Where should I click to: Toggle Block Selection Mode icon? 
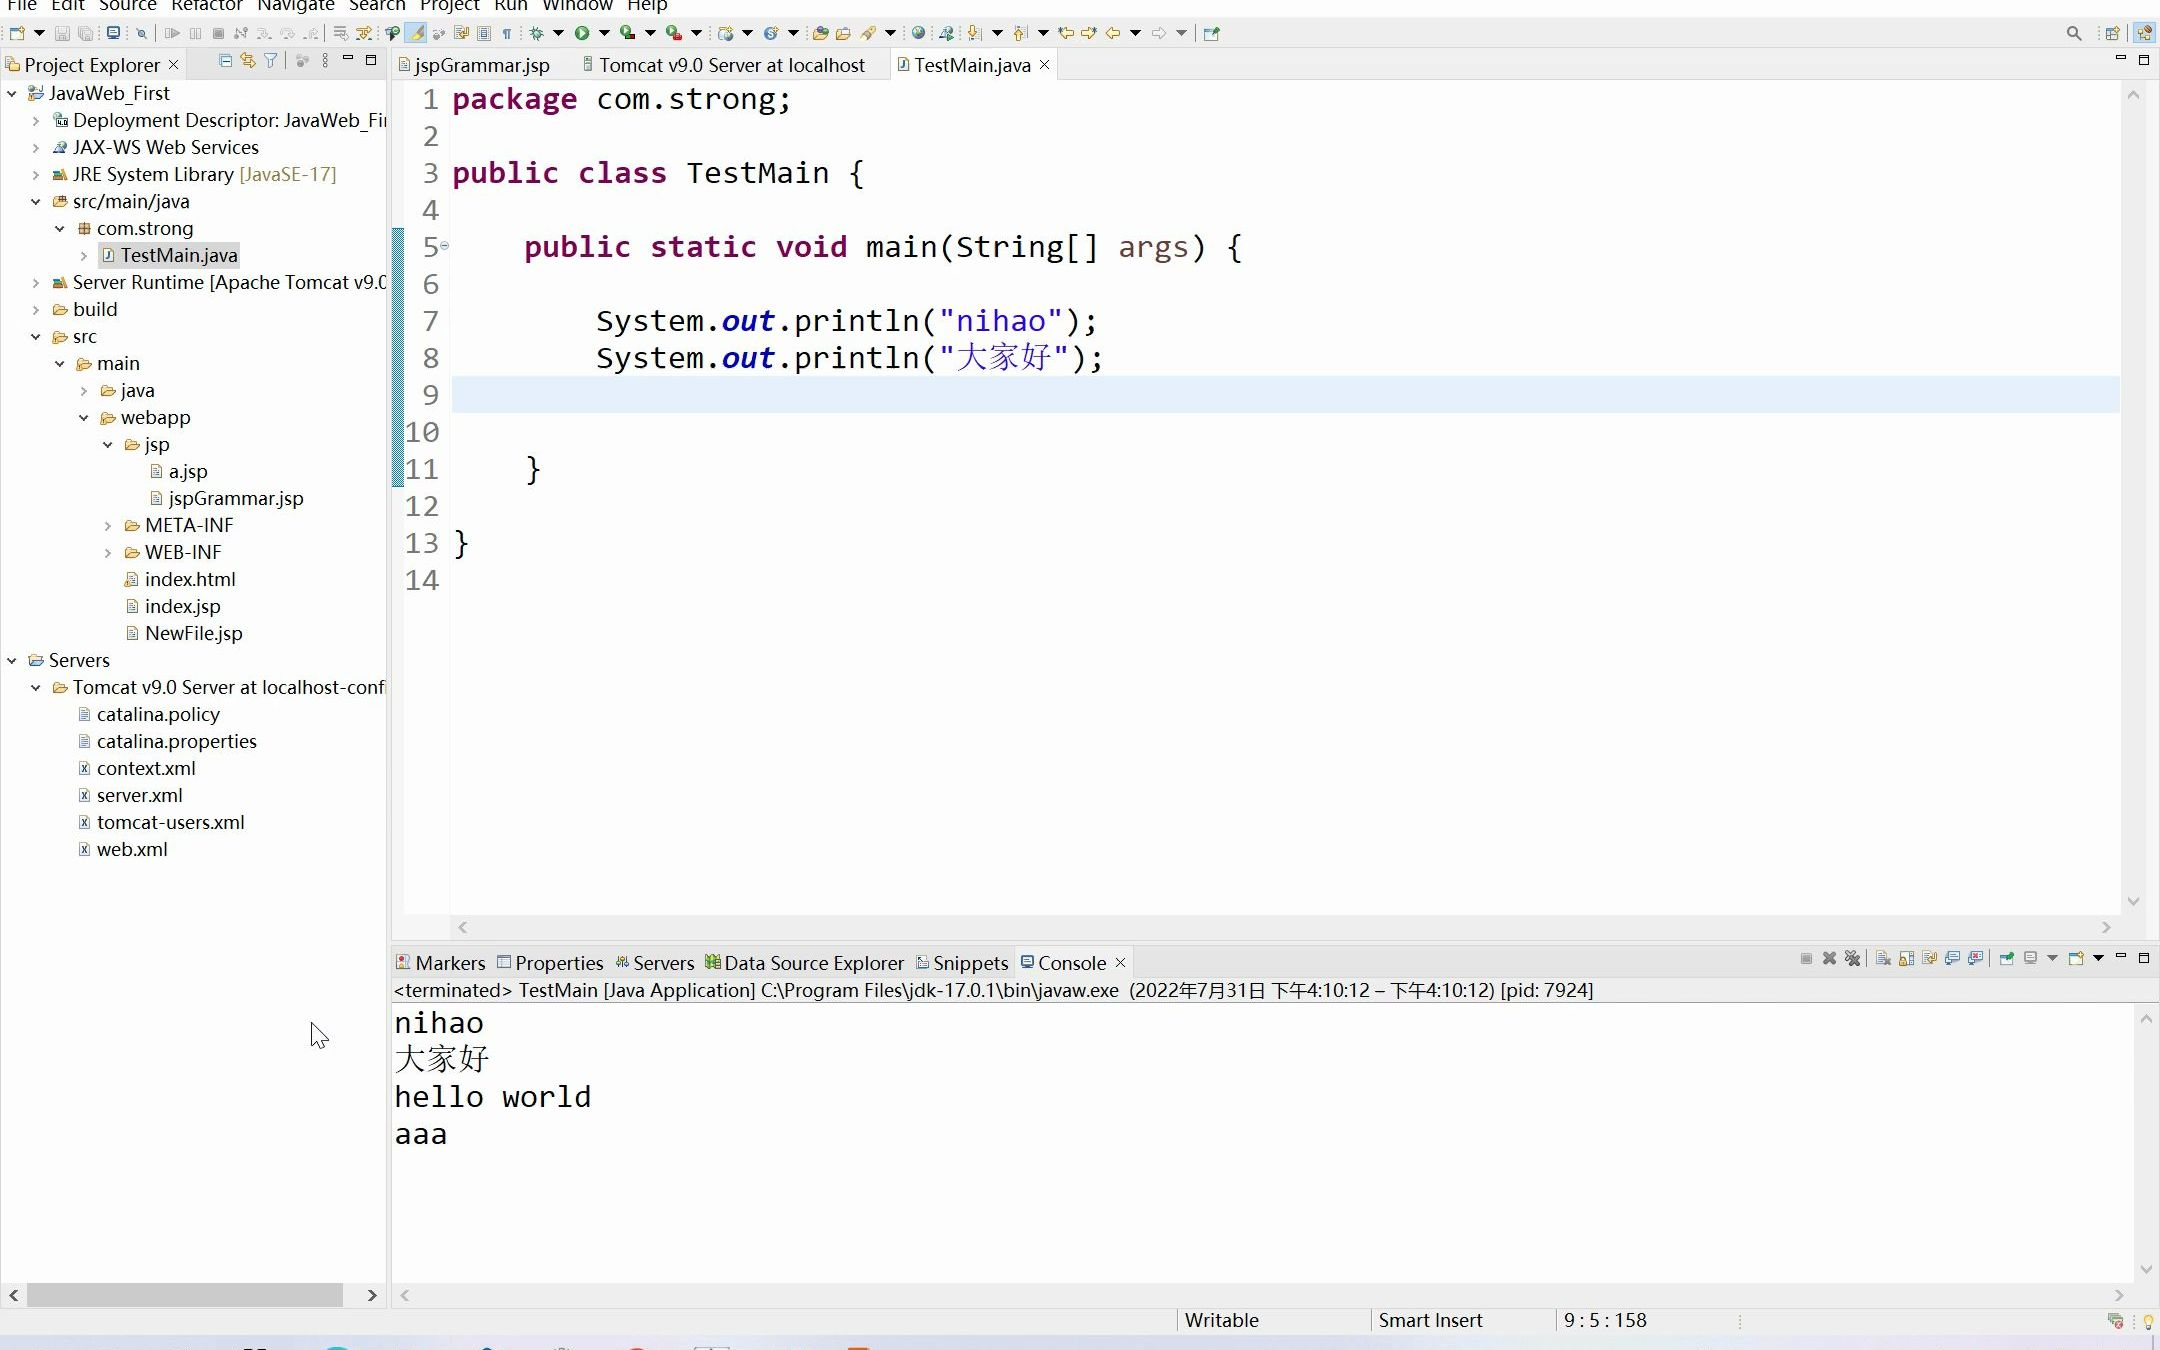[x=484, y=33]
